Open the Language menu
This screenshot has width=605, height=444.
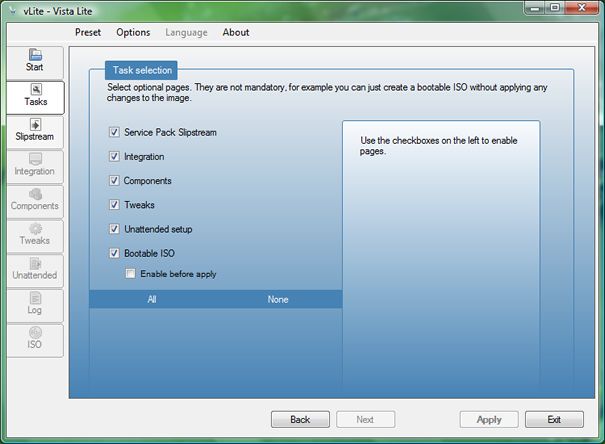pos(186,32)
